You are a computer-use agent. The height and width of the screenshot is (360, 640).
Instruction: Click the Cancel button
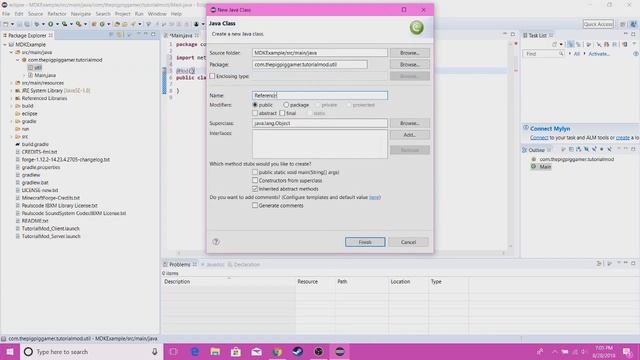tap(408, 242)
